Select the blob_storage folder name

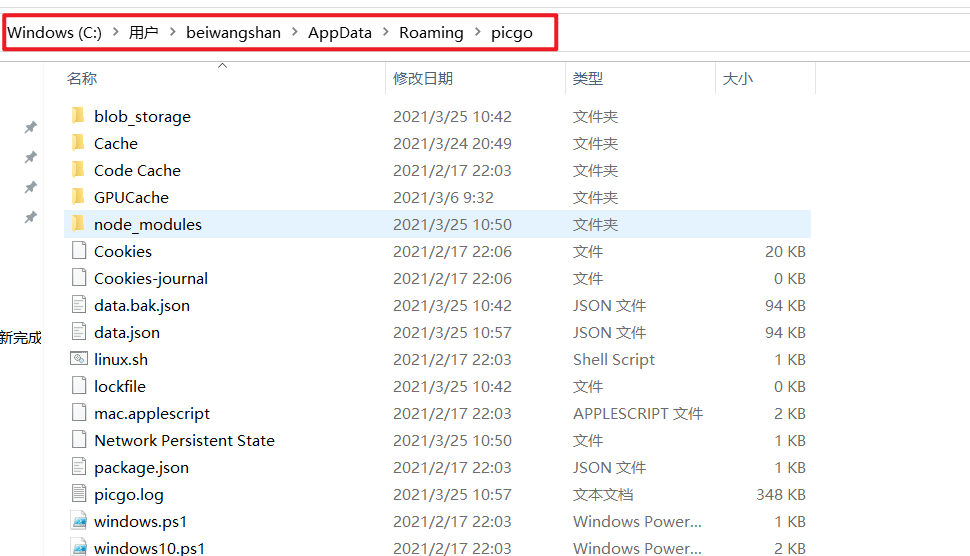point(142,116)
